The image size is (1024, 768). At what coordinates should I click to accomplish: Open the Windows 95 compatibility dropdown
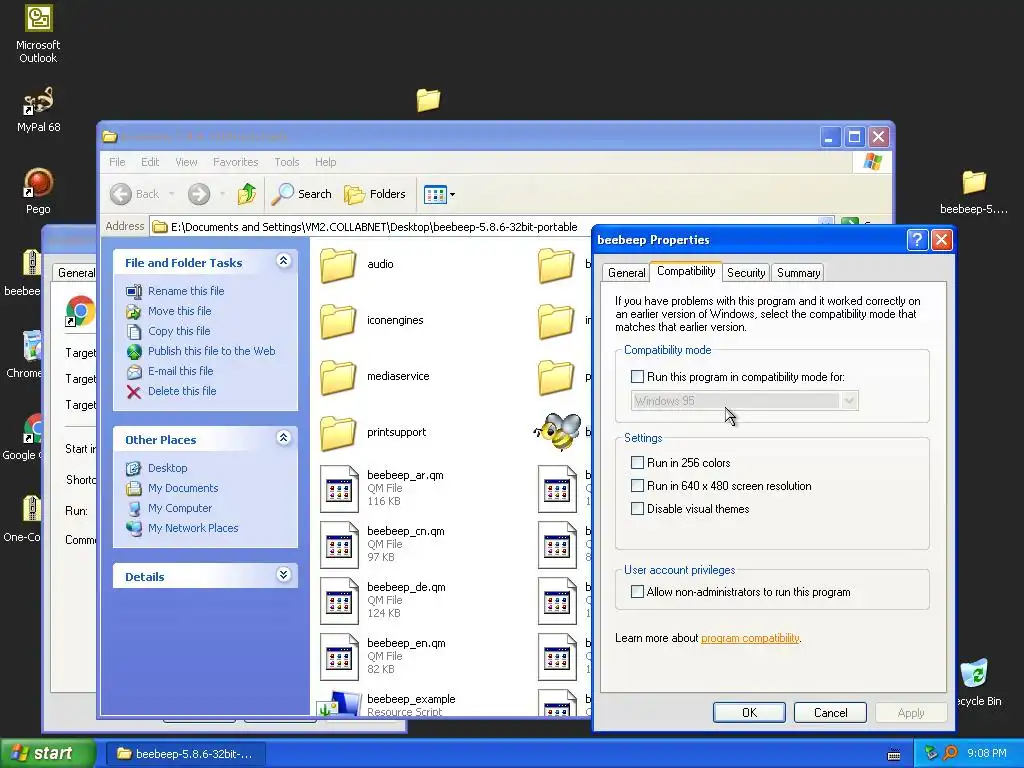[744, 401]
